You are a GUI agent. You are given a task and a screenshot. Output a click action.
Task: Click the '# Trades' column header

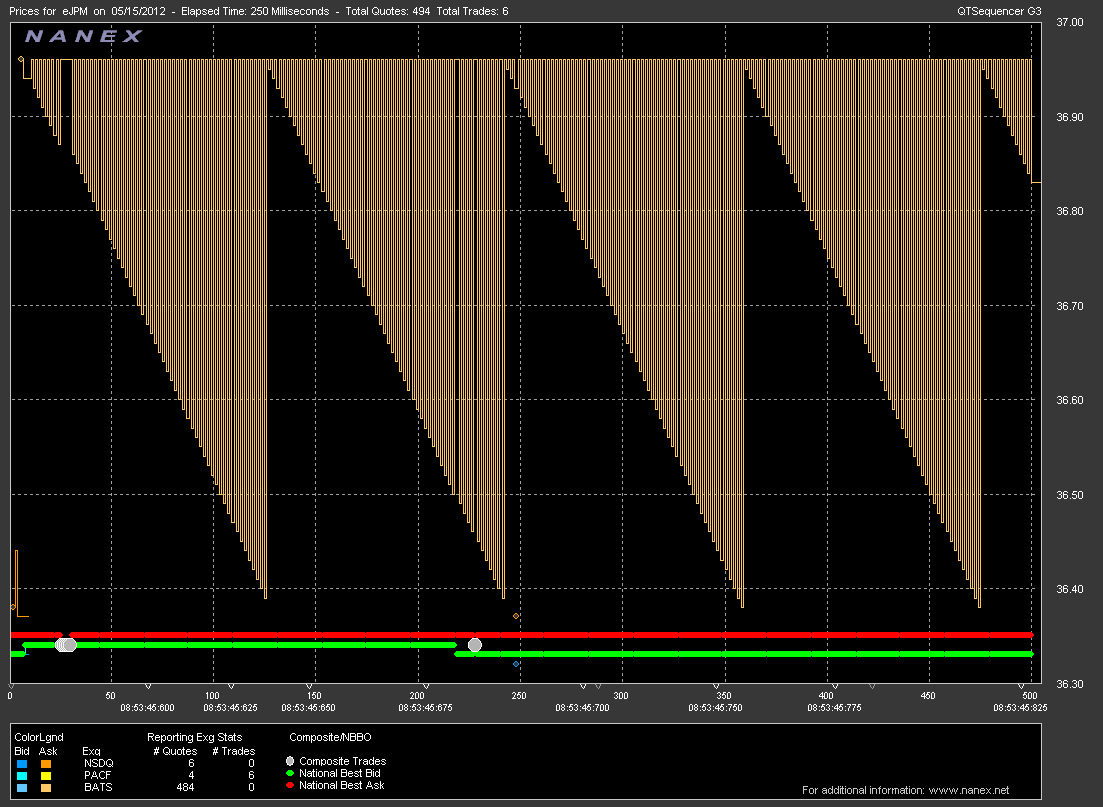click(x=234, y=751)
